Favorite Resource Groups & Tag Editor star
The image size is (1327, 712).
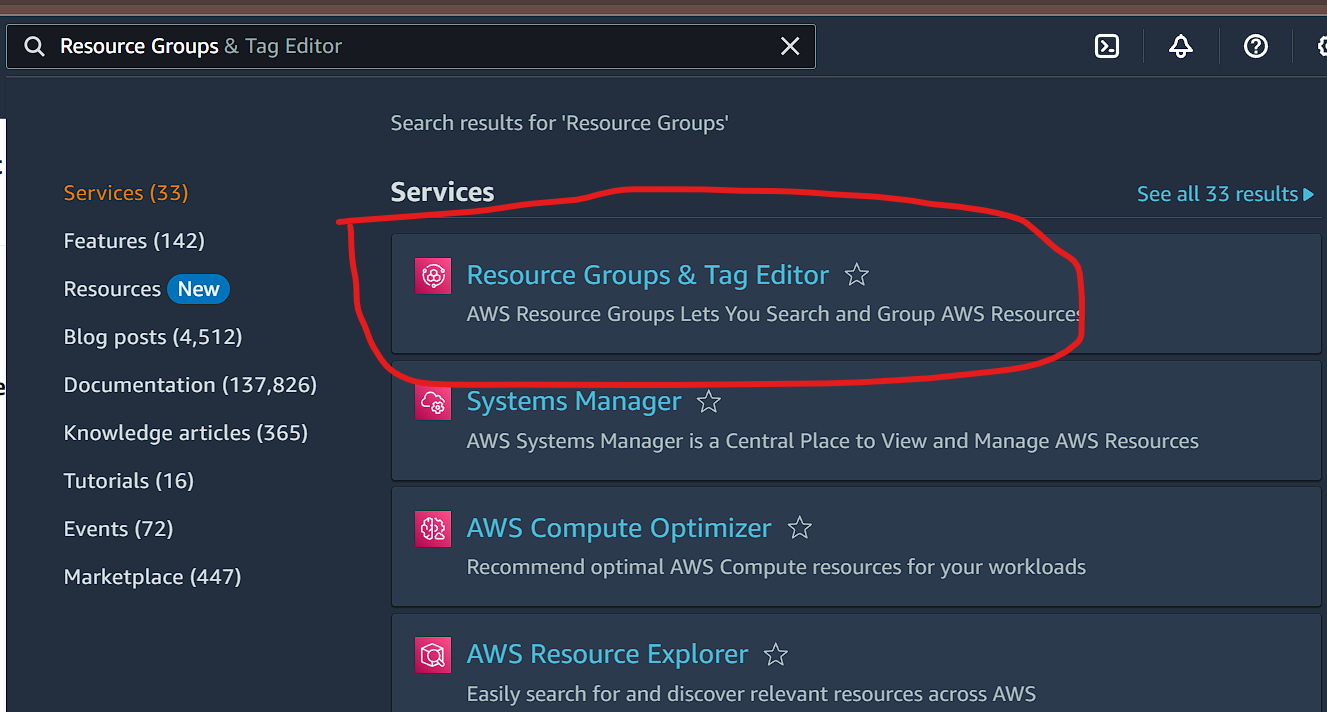click(857, 275)
